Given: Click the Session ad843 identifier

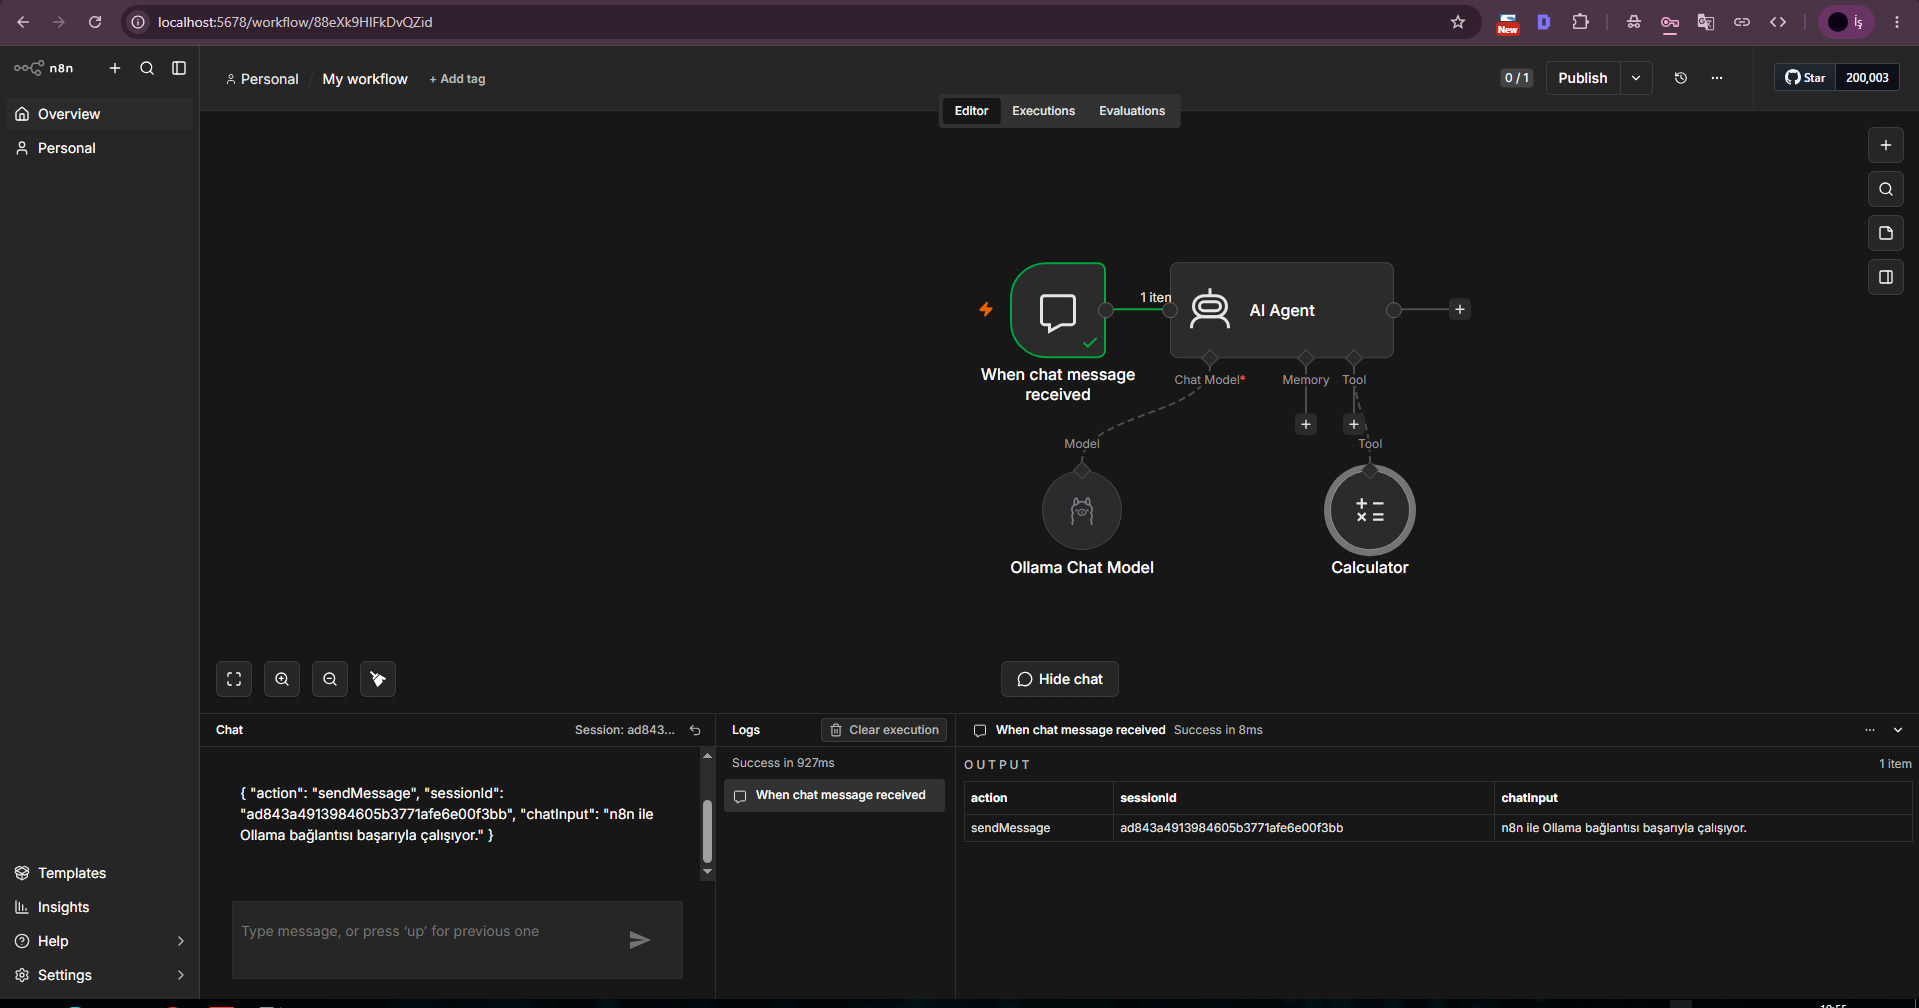Looking at the screenshot, I should coord(625,730).
